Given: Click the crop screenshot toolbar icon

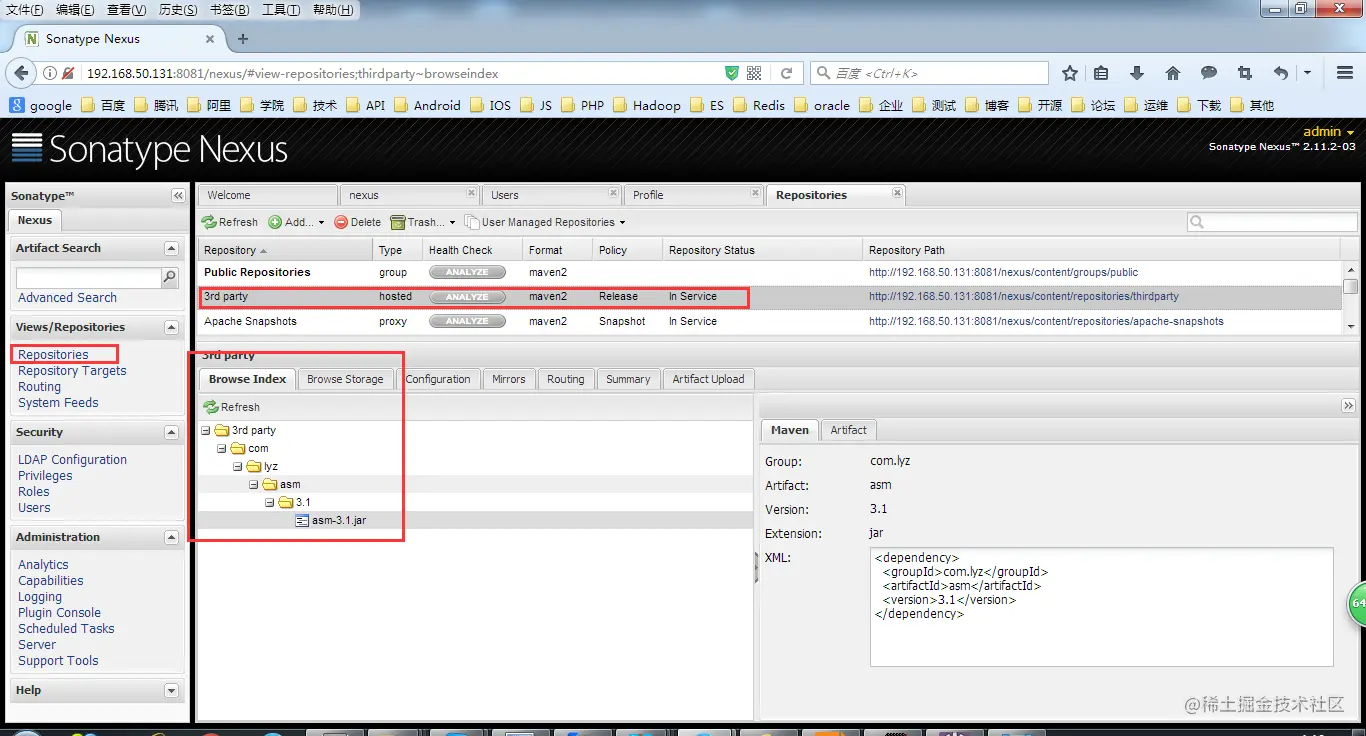Looking at the screenshot, I should 1244,73.
